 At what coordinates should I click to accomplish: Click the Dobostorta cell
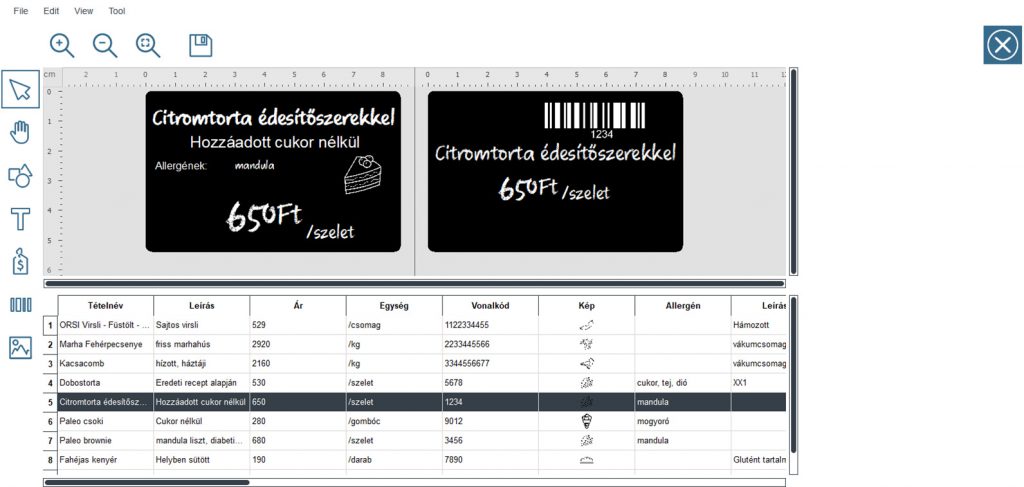[x=106, y=383]
